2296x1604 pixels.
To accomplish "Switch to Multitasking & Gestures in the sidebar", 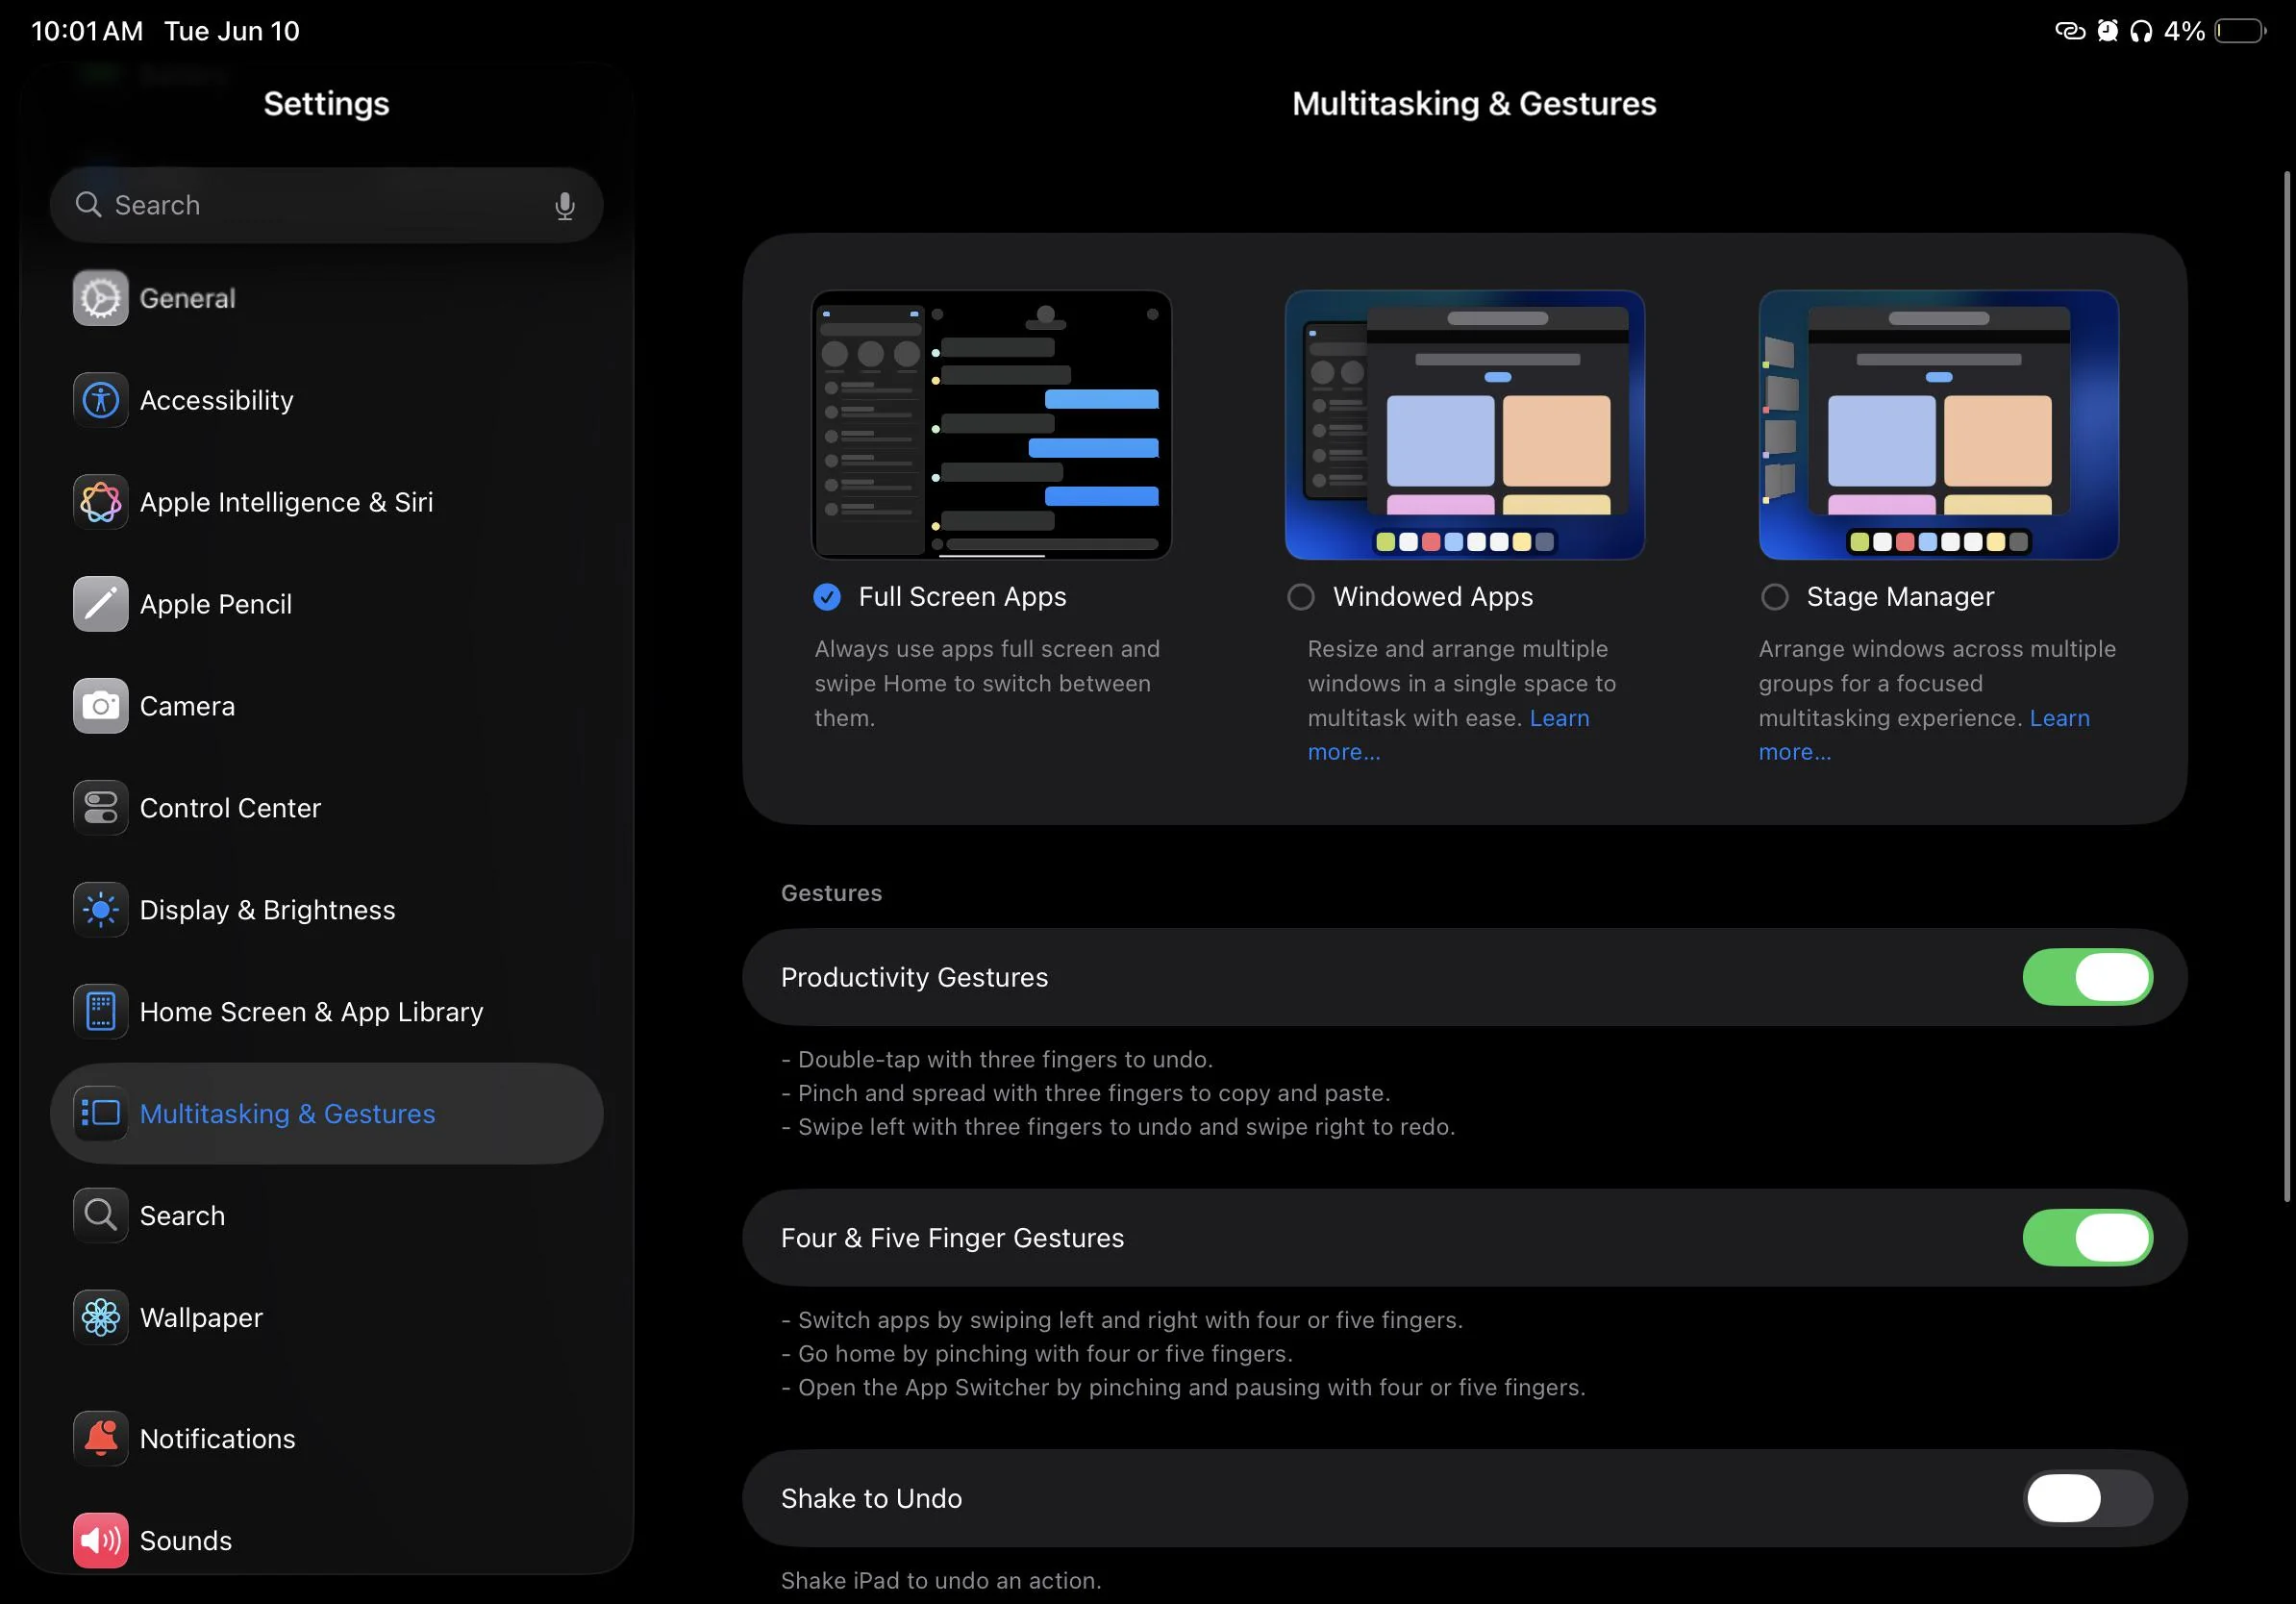I will [287, 1113].
